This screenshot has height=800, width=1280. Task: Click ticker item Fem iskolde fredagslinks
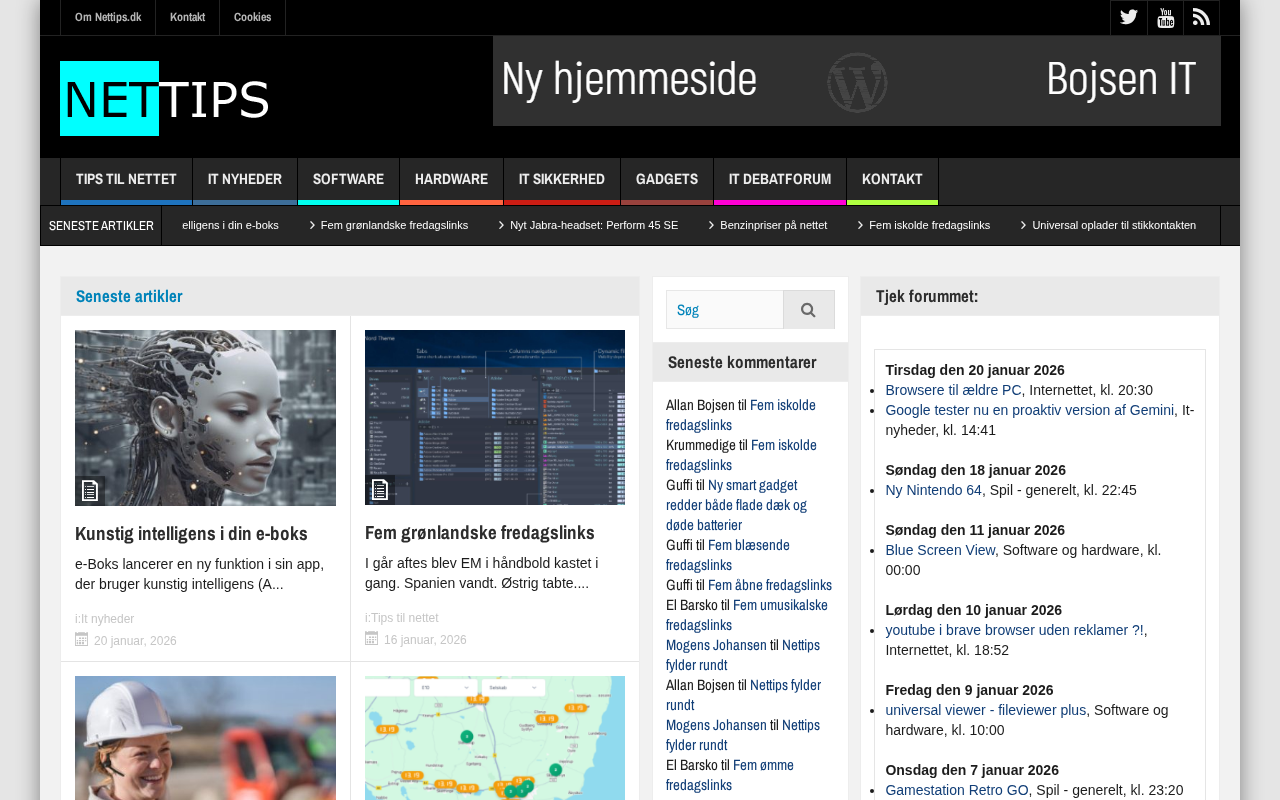(x=930, y=226)
